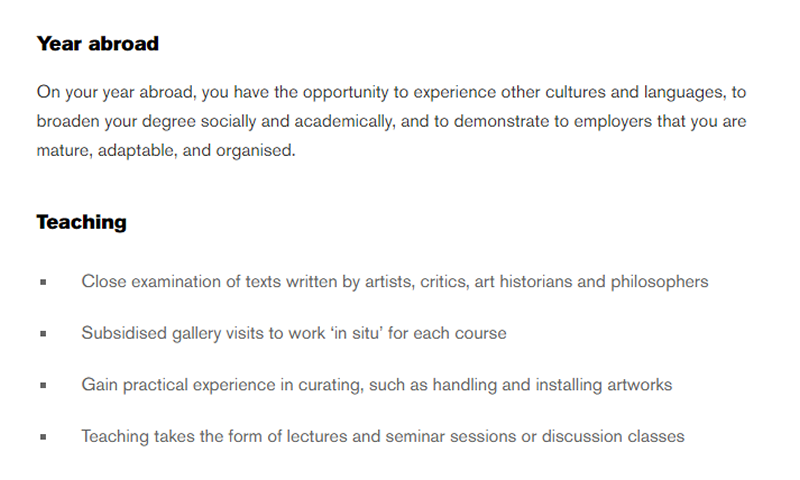This screenshot has width=800, height=480.
Task: Click the 'Teaching' heading
Action: coord(82,223)
